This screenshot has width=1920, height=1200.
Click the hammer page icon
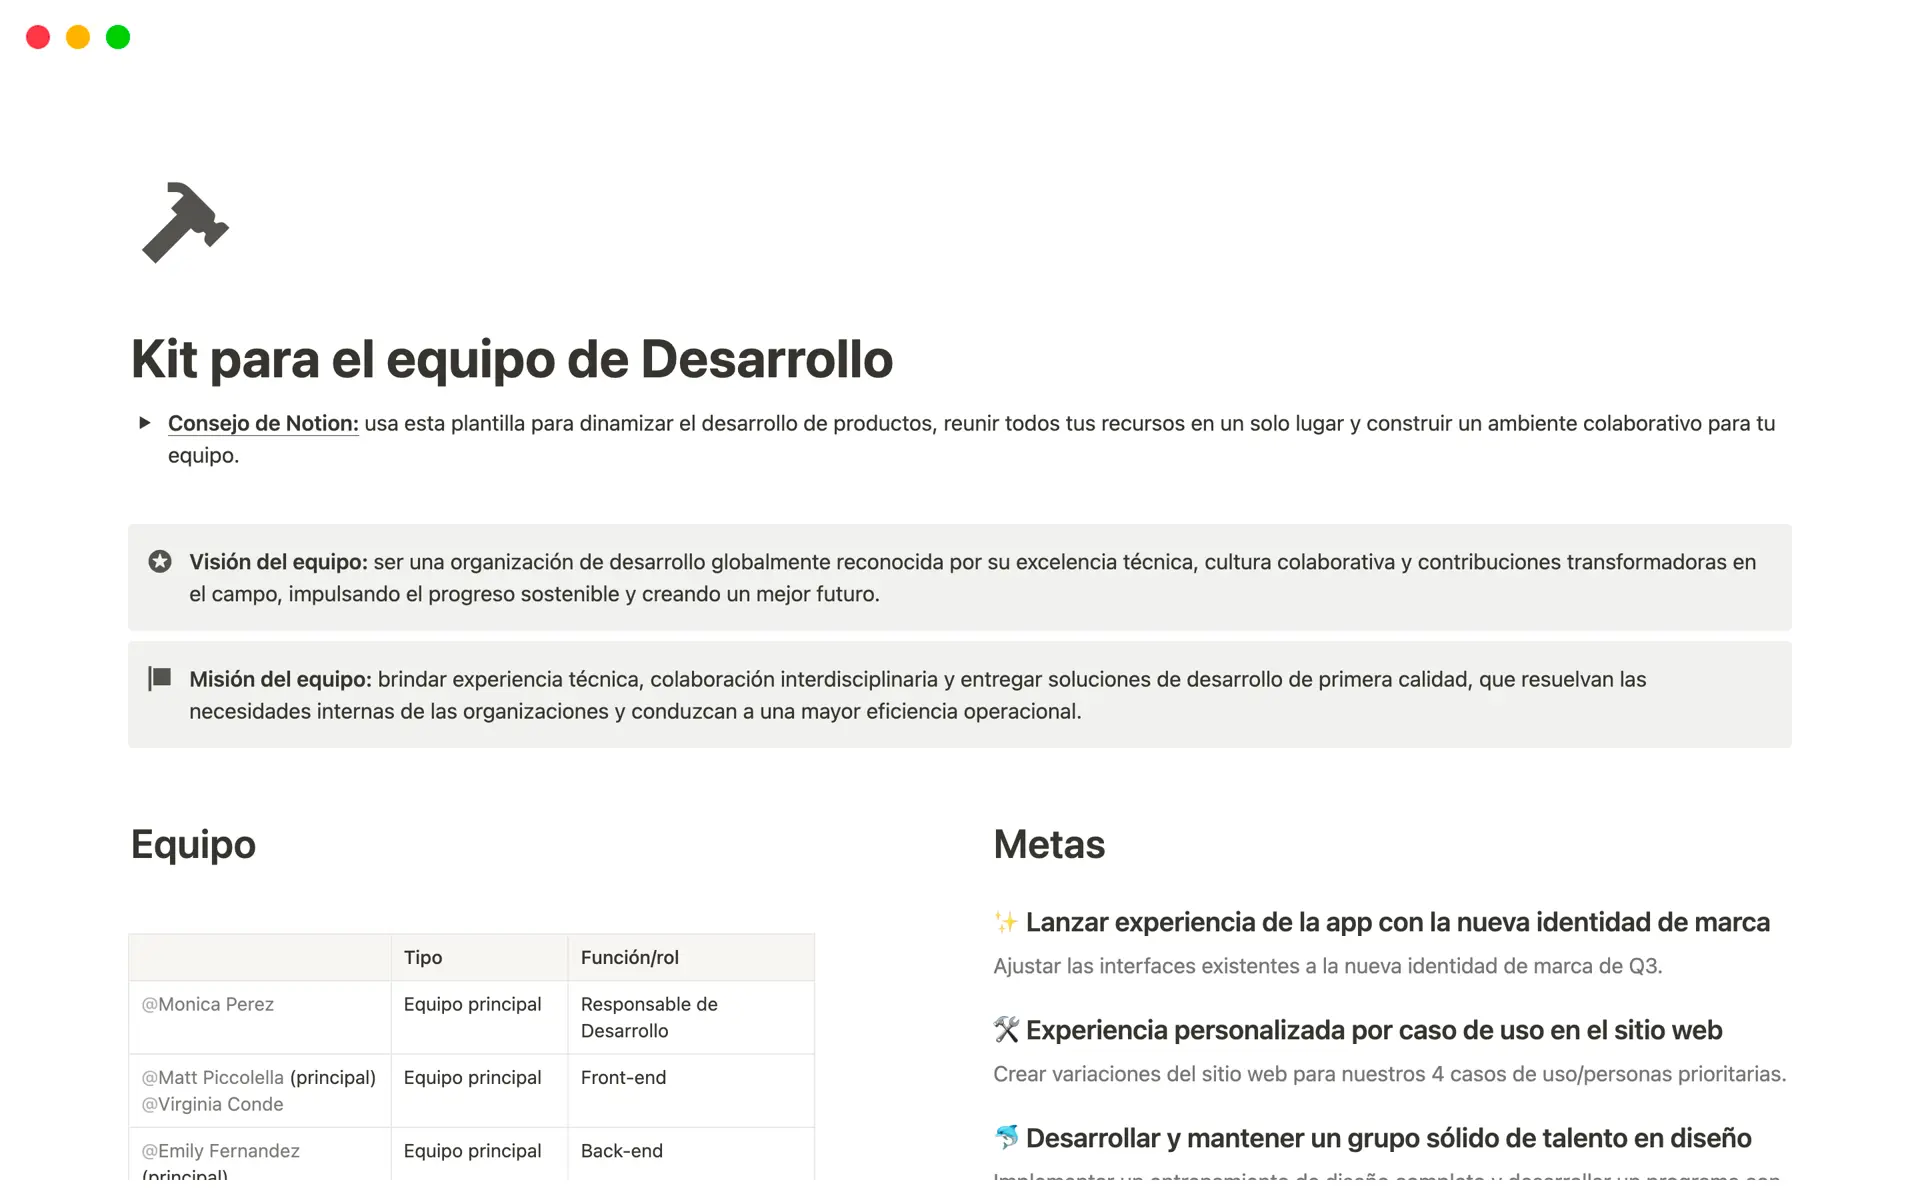185,223
